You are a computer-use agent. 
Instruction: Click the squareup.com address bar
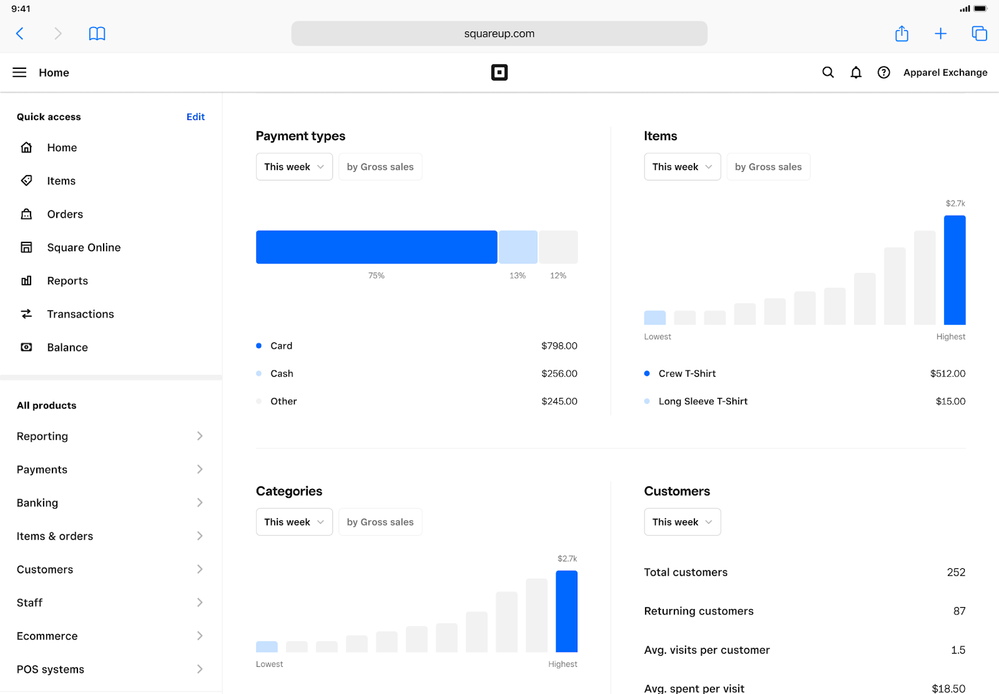click(499, 33)
